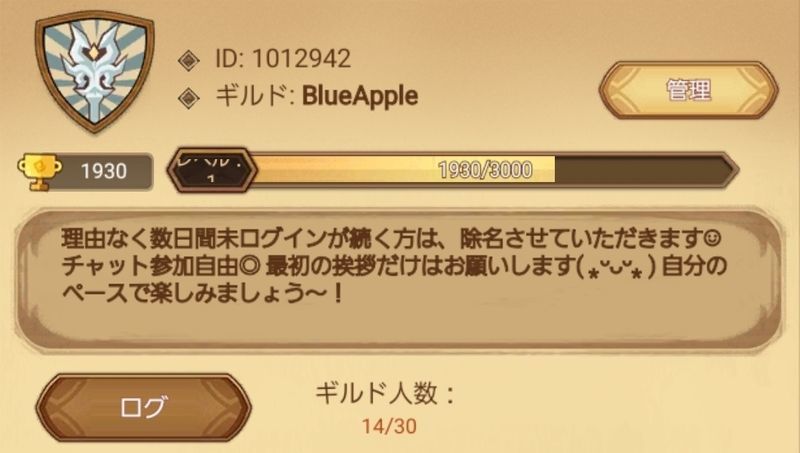Click the guild name BlueApple

pos(360,96)
